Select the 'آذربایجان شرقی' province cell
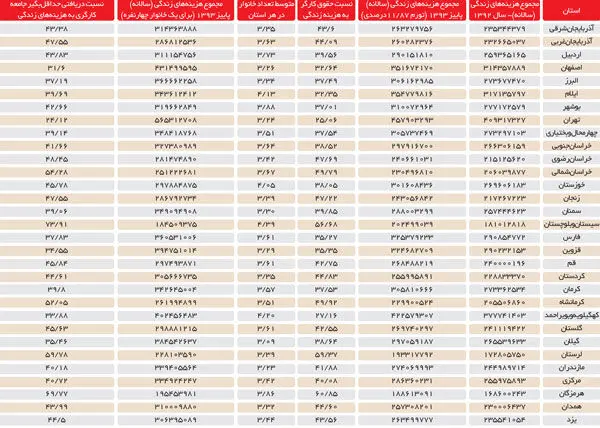 pos(571,29)
